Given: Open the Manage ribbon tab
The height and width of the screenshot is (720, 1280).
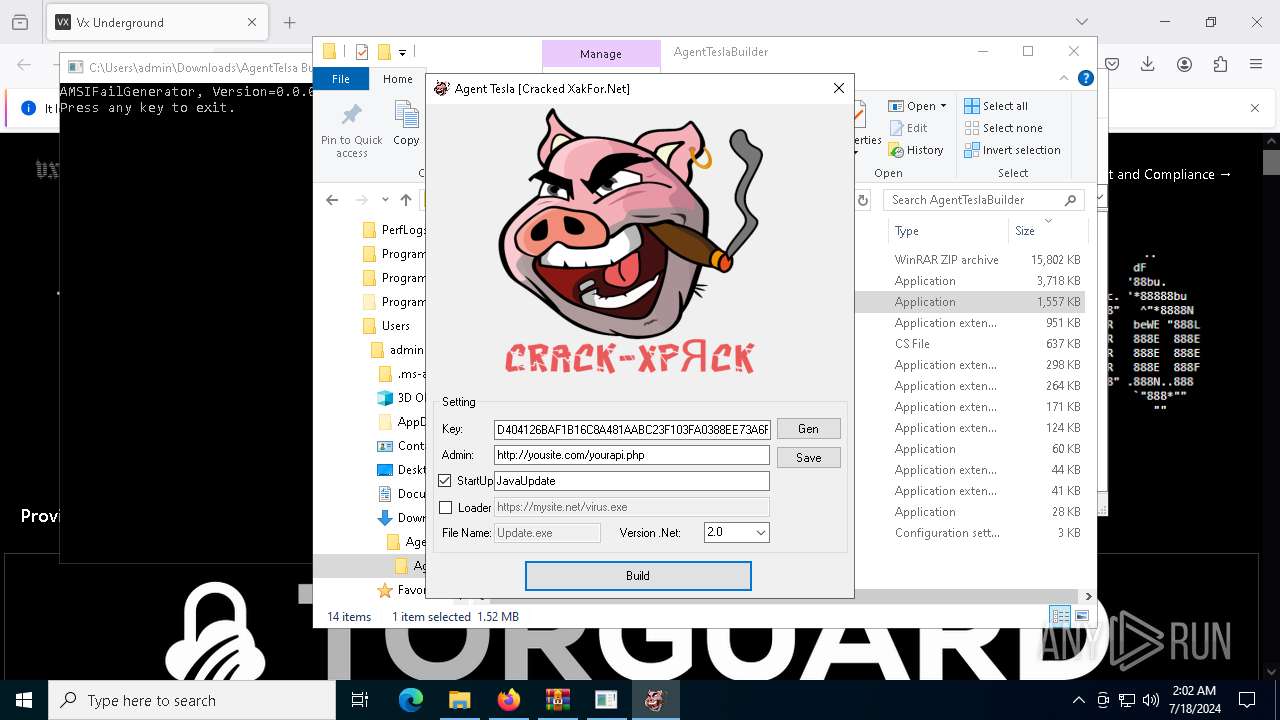Looking at the screenshot, I should tap(601, 54).
